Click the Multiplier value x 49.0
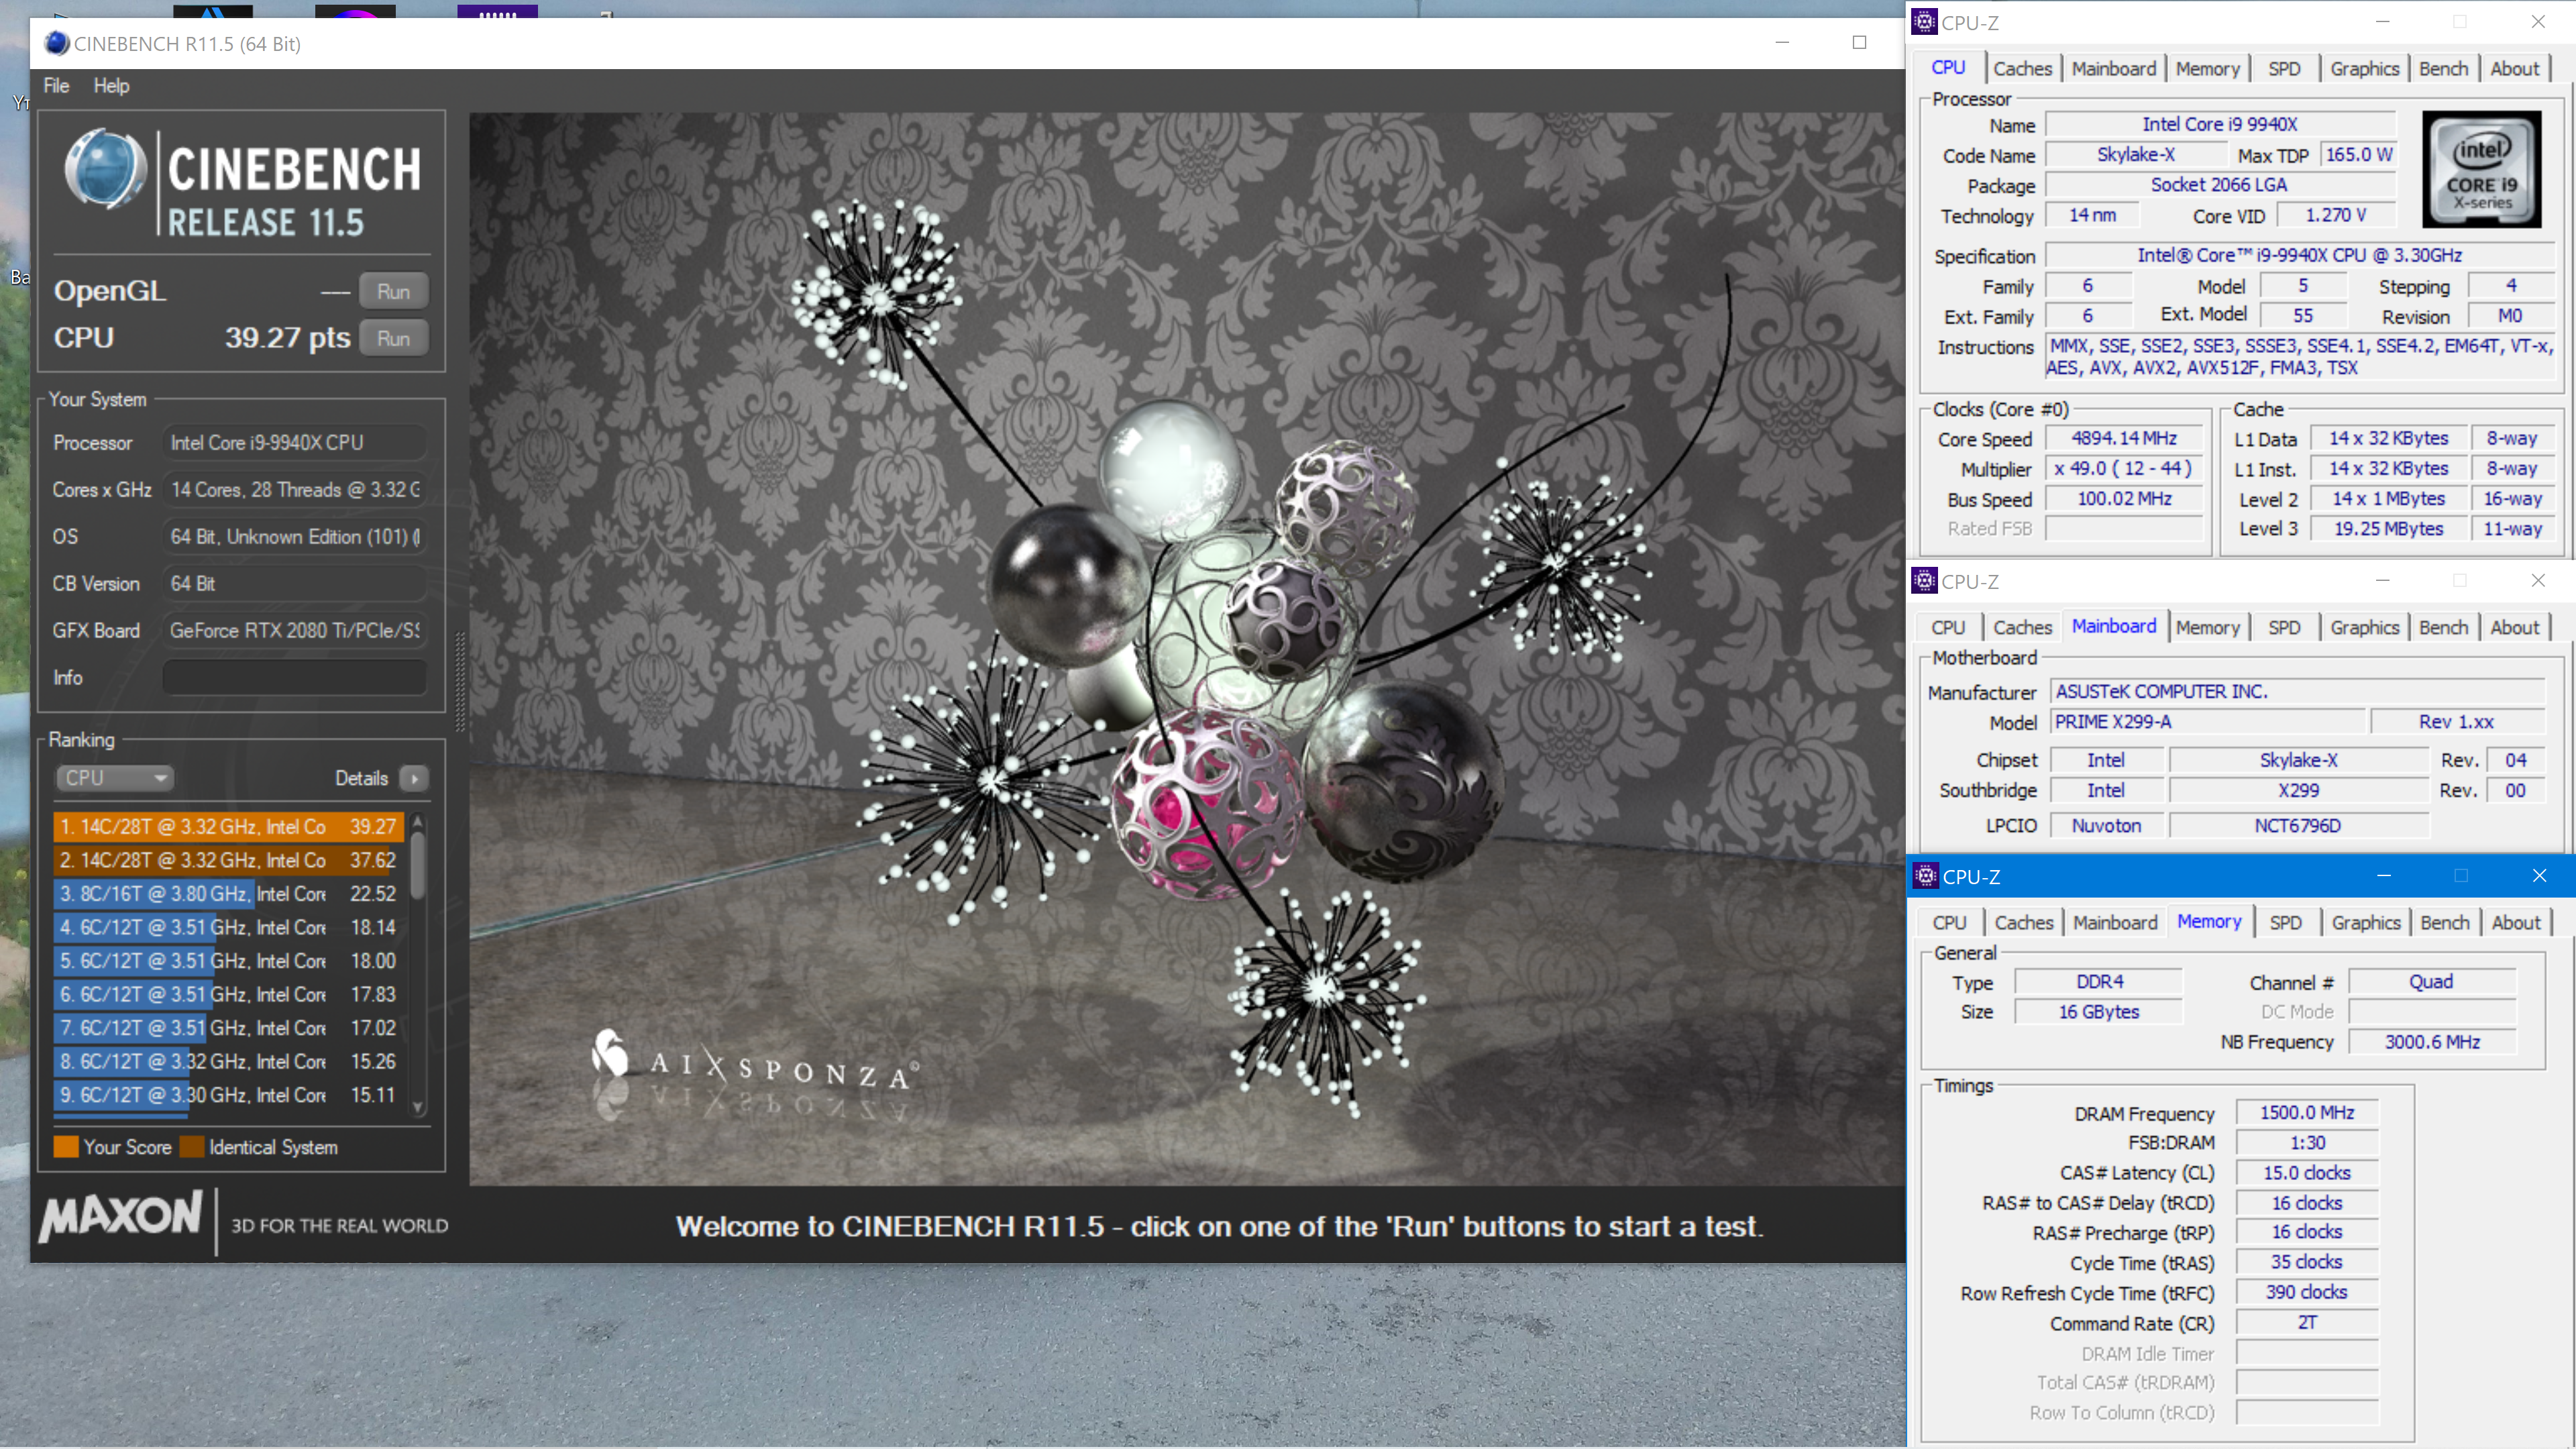The image size is (2576, 1449). point(2124,468)
